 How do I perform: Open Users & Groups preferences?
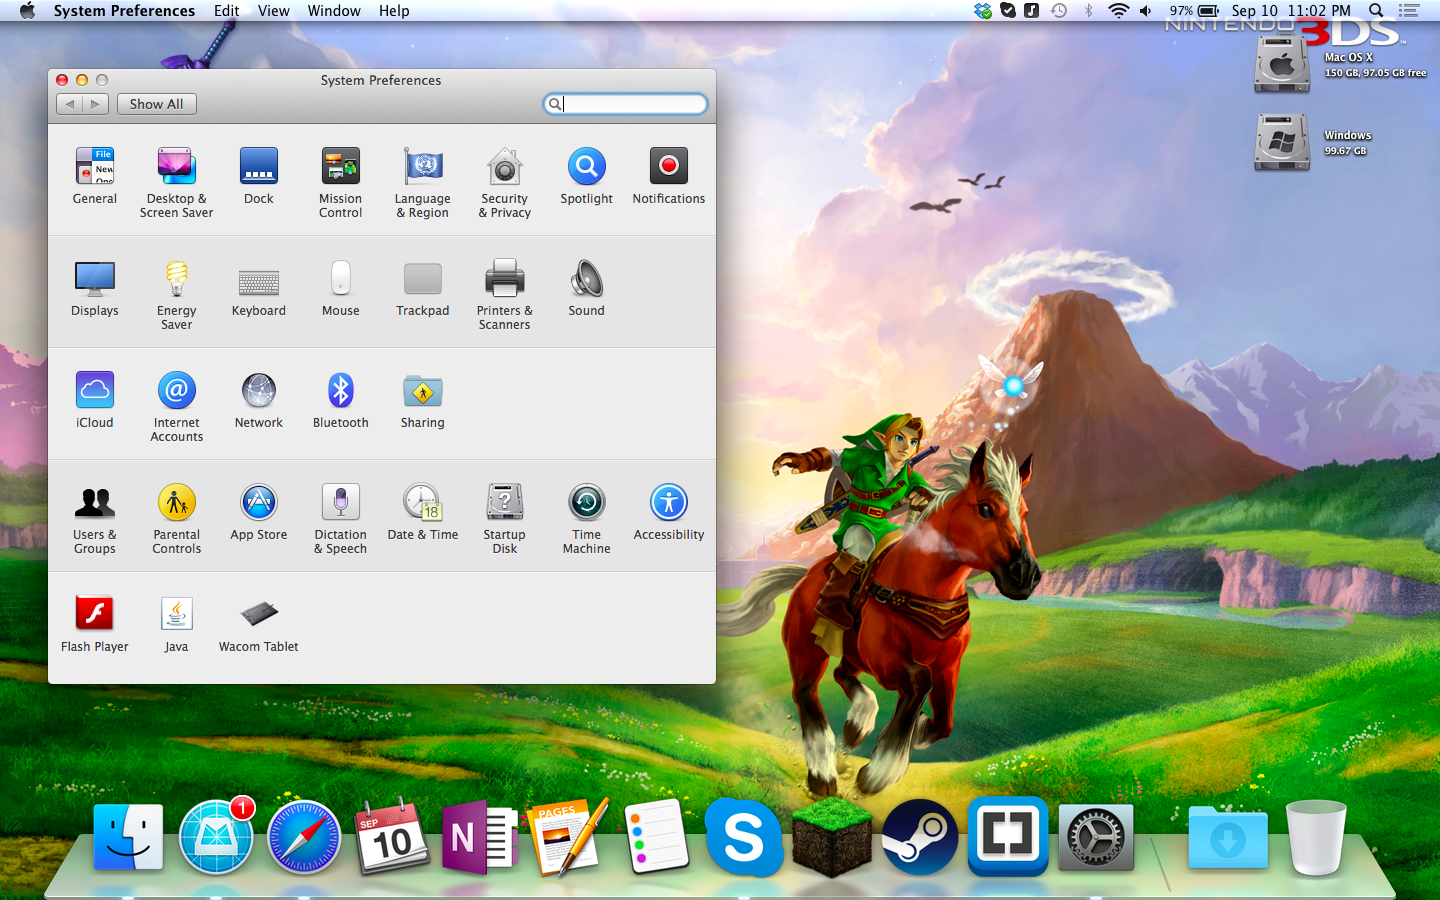95,519
